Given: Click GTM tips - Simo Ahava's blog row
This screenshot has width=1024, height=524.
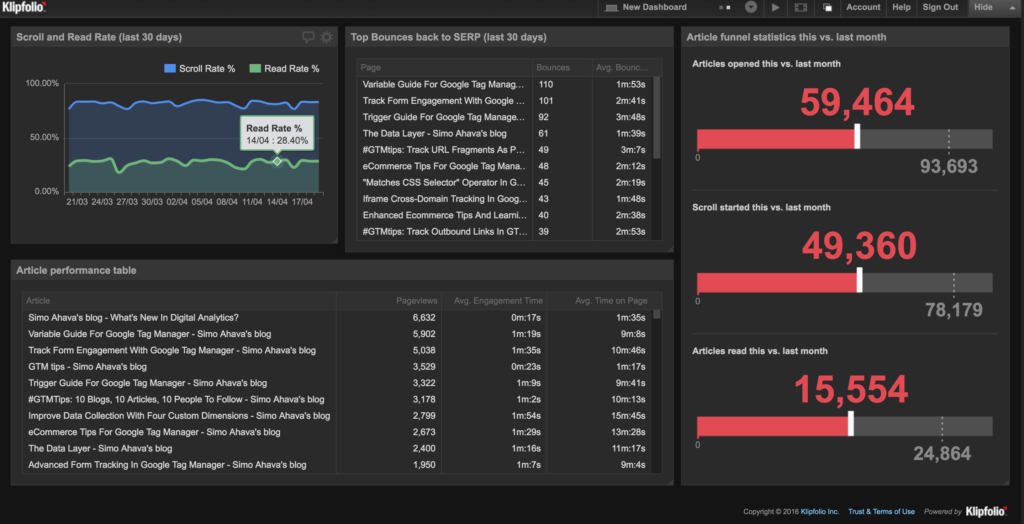Looking at the screenshot, I should (x=338, y=367).
